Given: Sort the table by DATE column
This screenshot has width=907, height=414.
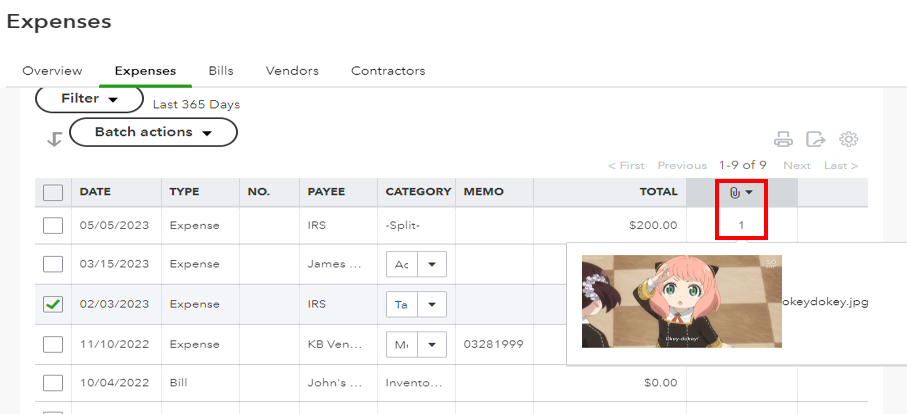Looking at the screenshot, I should coord(95,192).
